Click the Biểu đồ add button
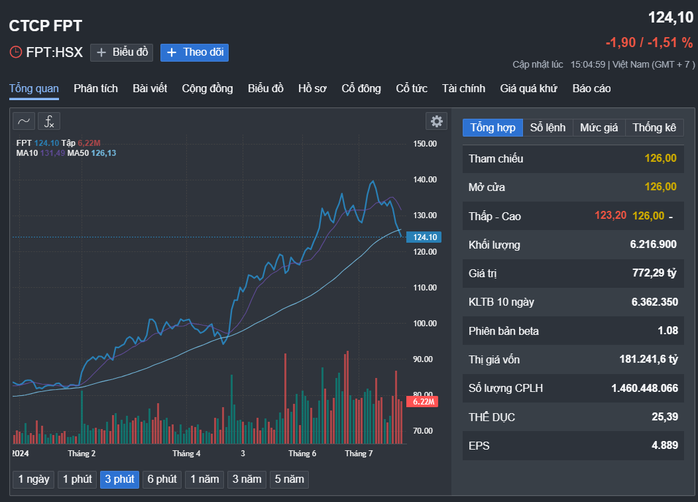Viewport: 698px width, 502px height. (122, 53)
